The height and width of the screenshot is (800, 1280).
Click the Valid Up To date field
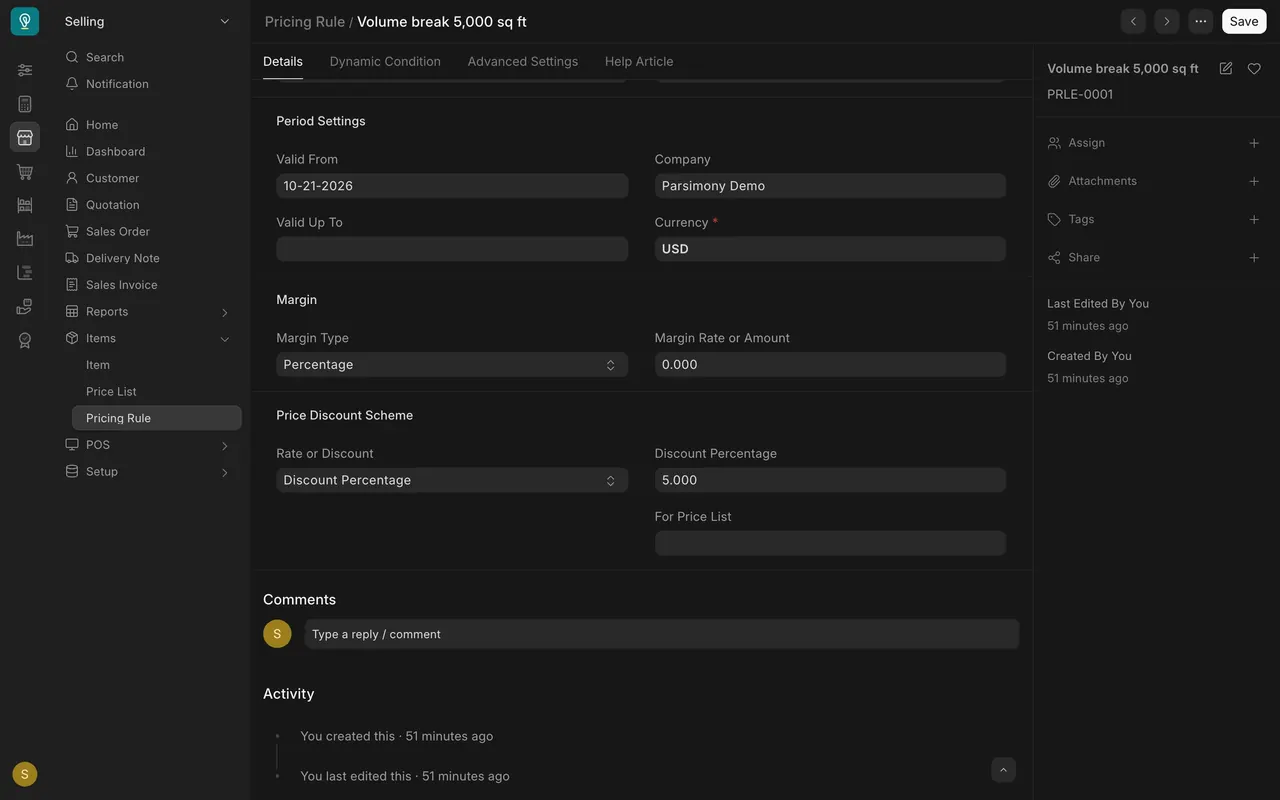452,249
